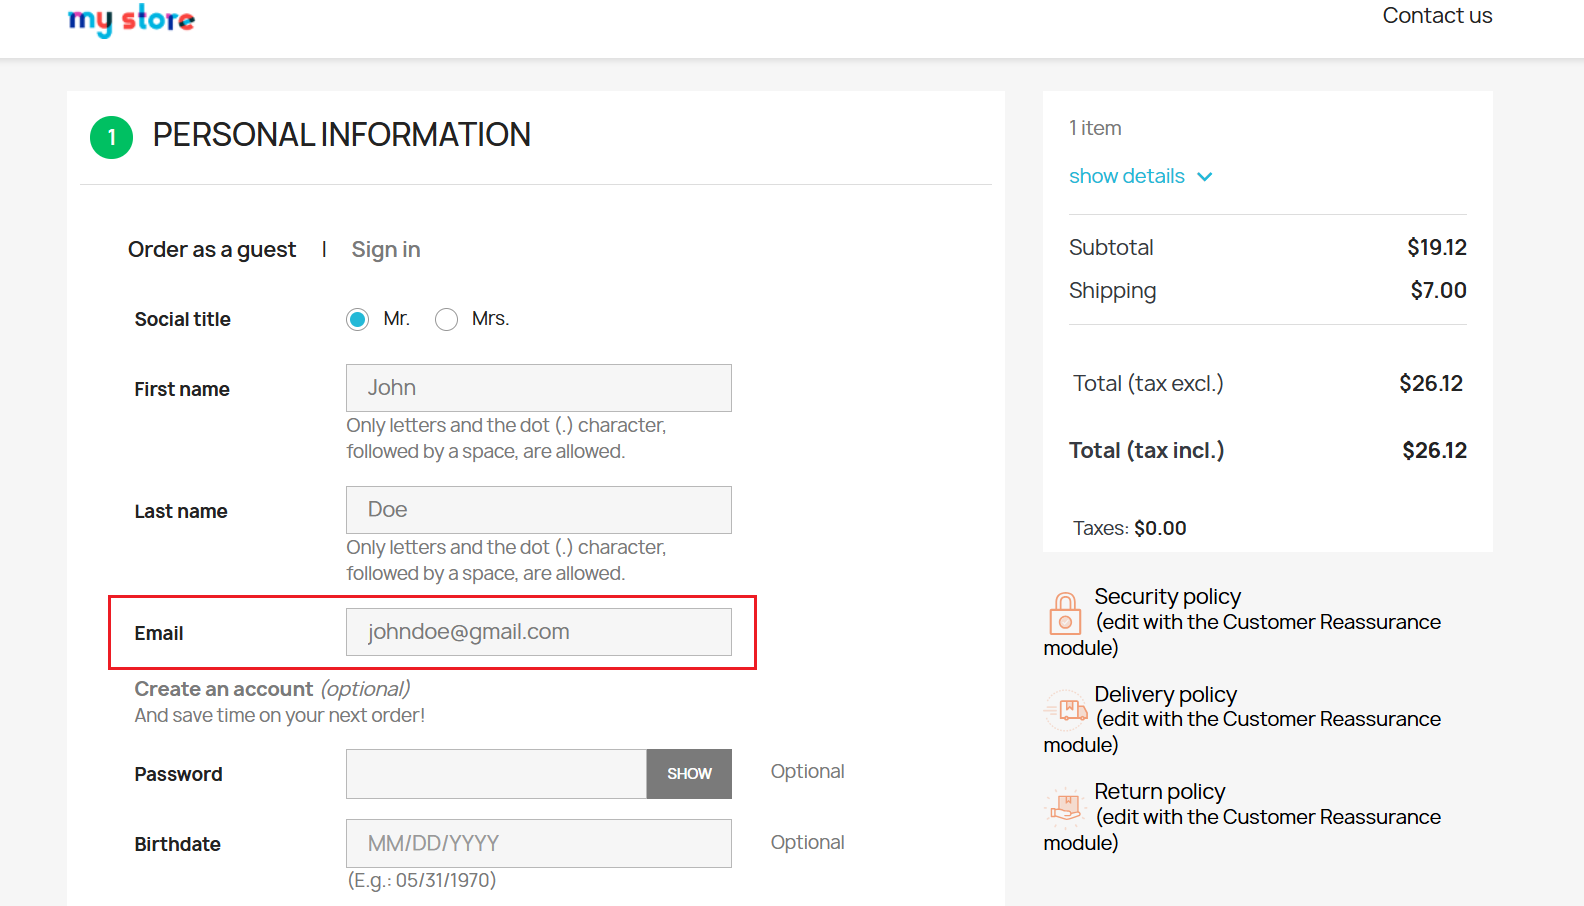Image resolution: width=1584 pixels, height=906 pixels.
Task: Click the Personal Information section heading
Action: pyautogui.click(x=341, y=135)
